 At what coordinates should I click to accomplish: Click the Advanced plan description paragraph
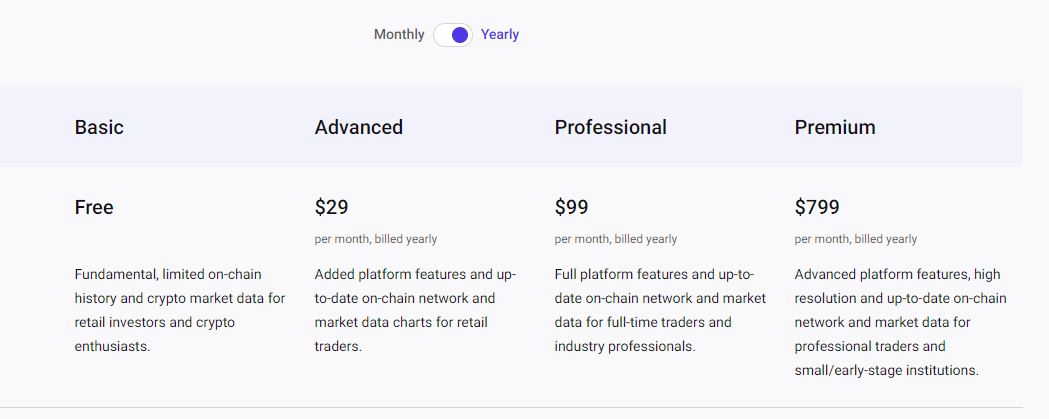tap(415, 311)
